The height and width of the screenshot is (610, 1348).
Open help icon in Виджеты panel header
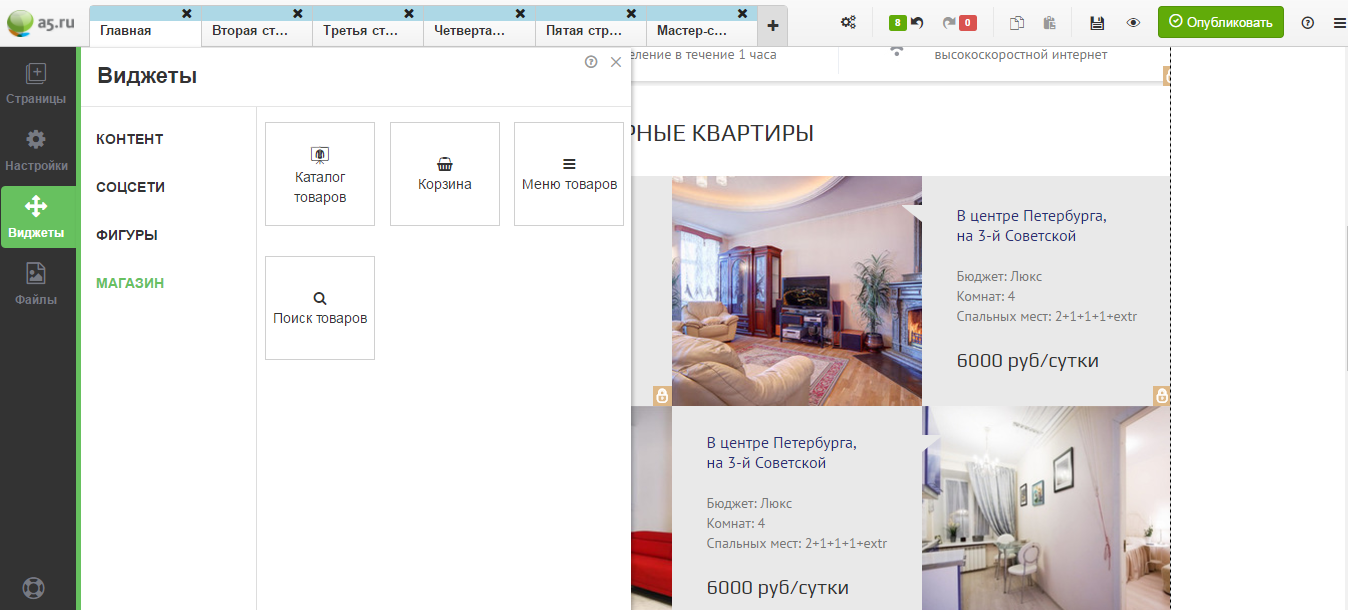[x=591, y=62]
